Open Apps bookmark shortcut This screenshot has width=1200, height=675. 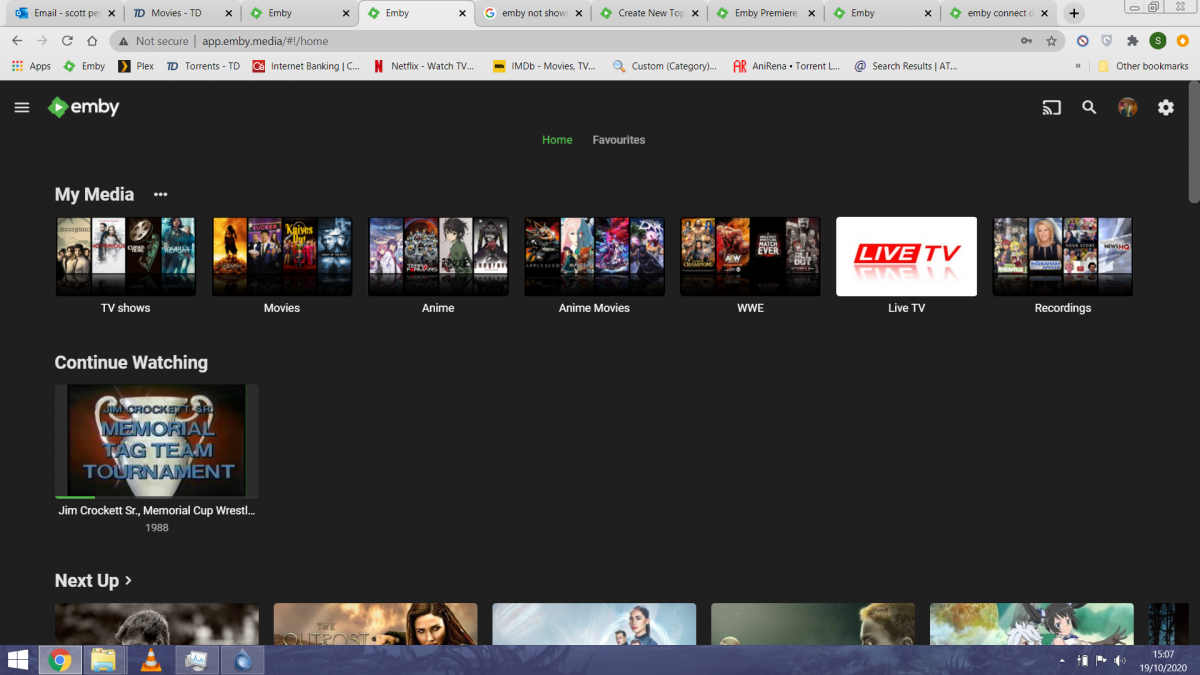[x=31, y=66]
